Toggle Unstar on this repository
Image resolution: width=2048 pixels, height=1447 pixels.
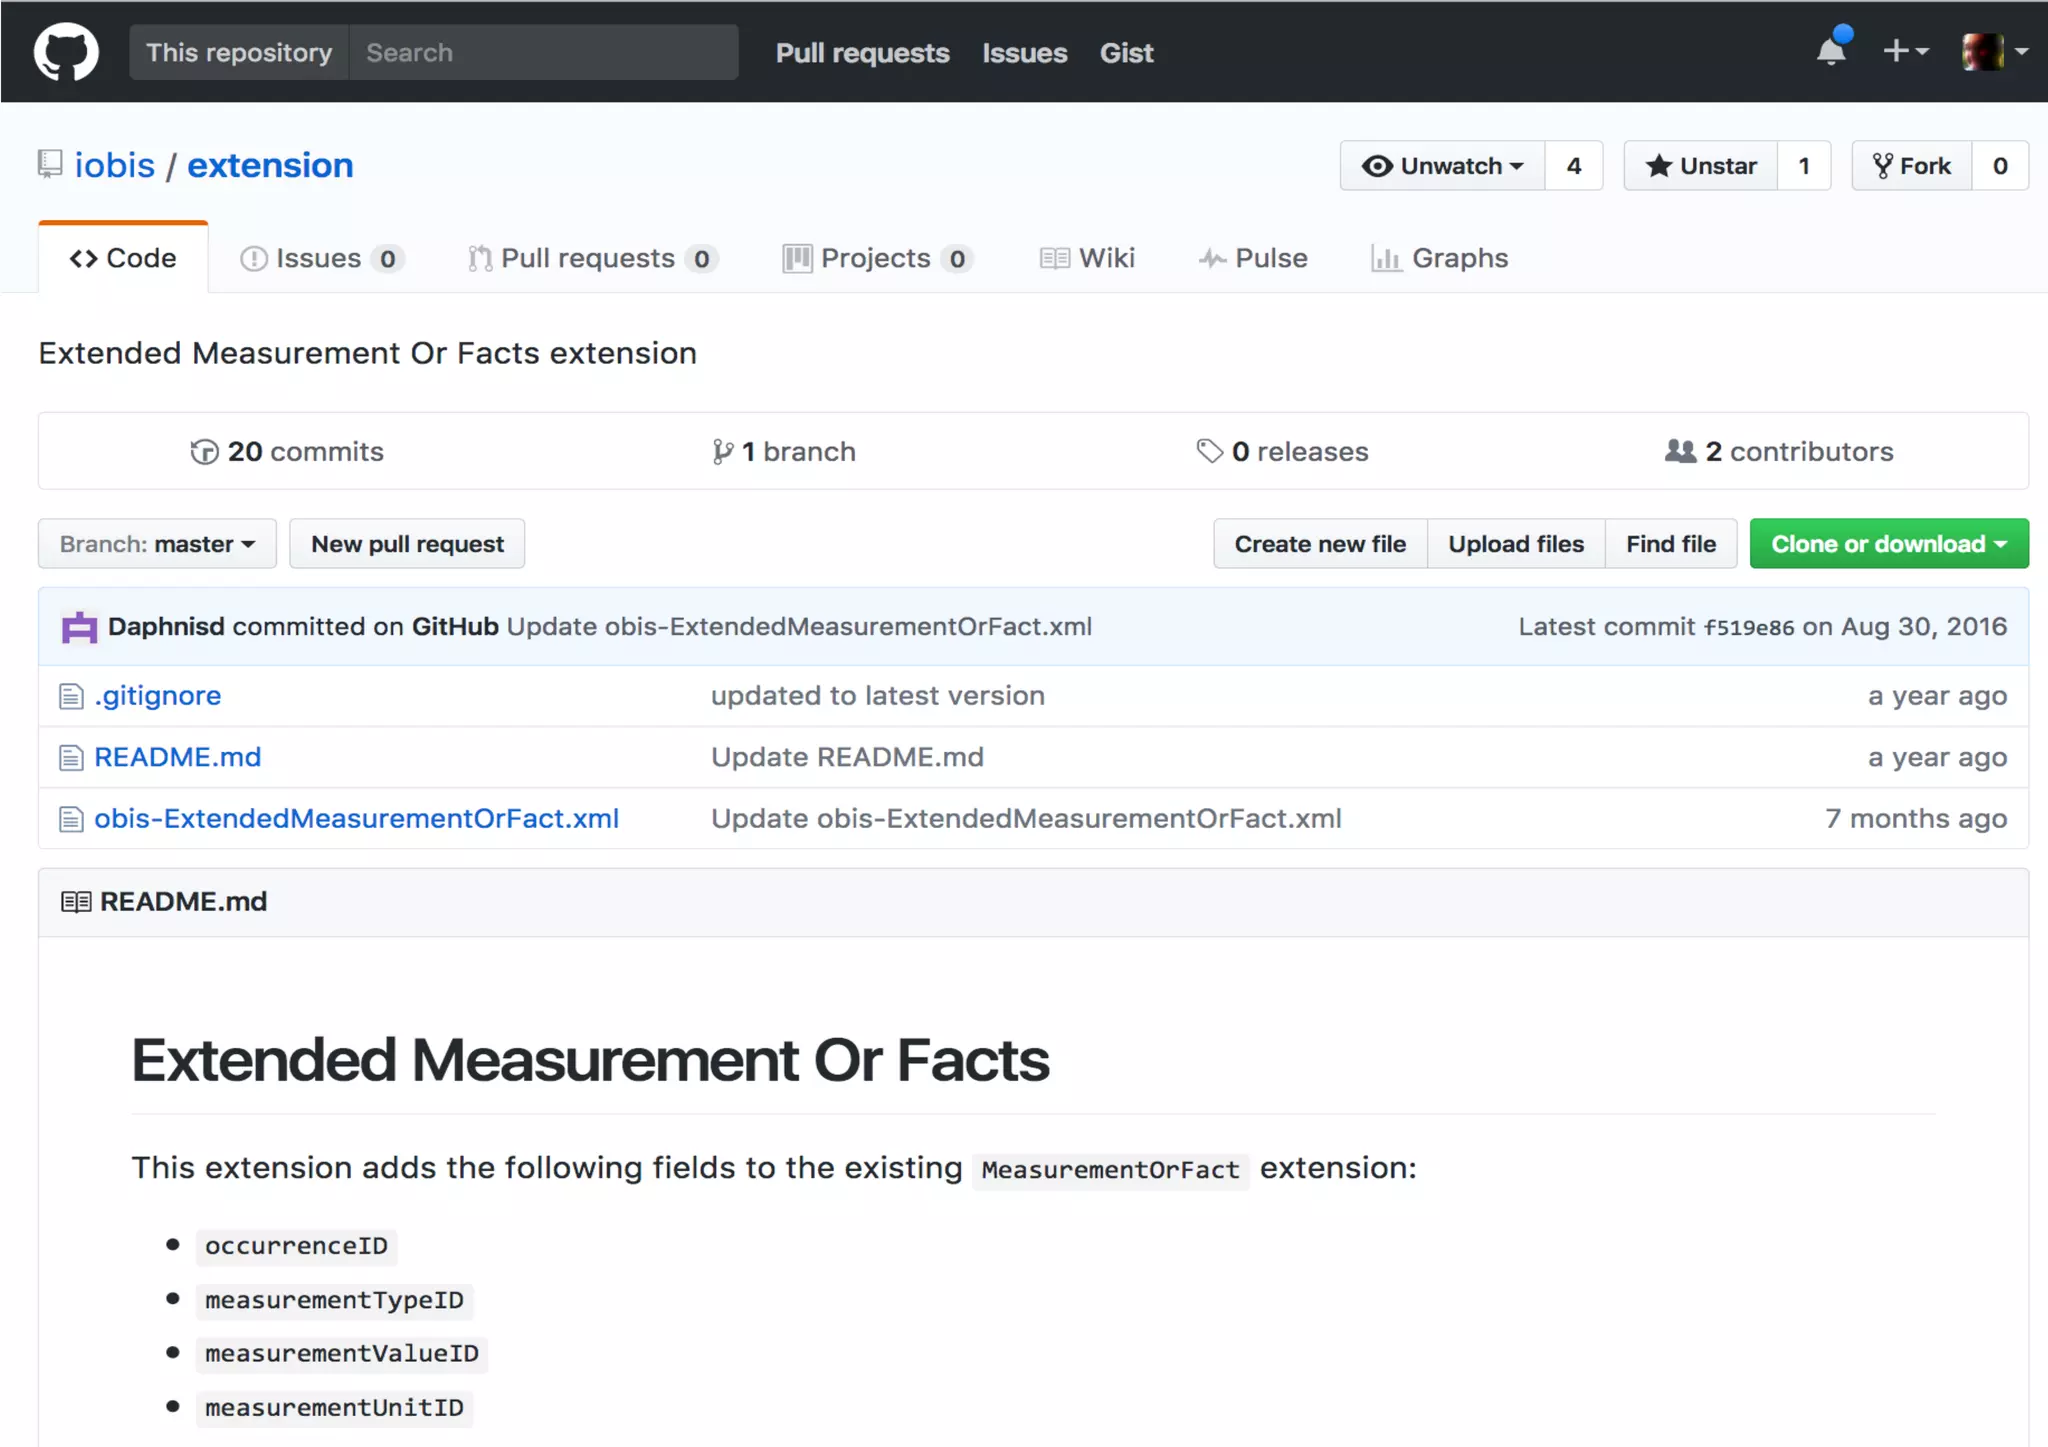(x=1701, y=166)
